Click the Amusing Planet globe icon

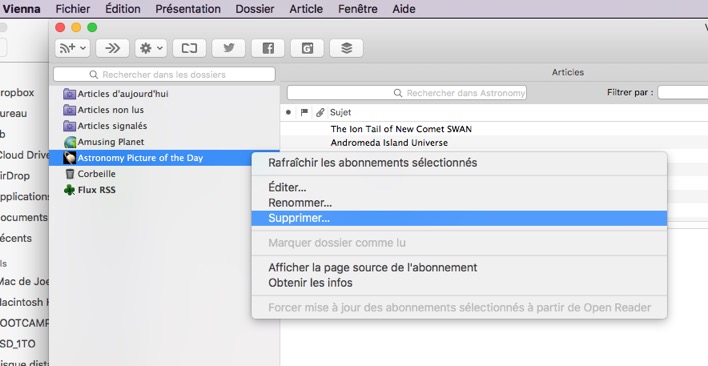(70, 142)
